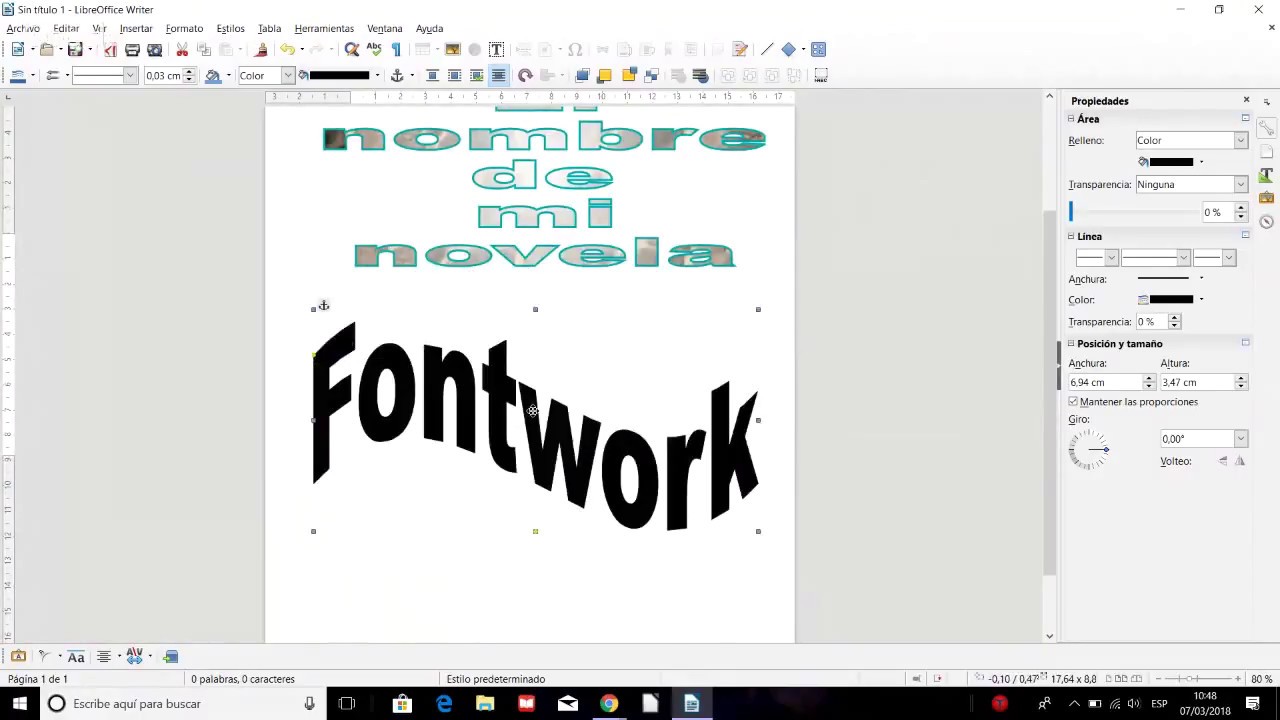Collapse the Área section
Image resolution: width=1280 pixels, height=720 pixels.
[1071, 119]
